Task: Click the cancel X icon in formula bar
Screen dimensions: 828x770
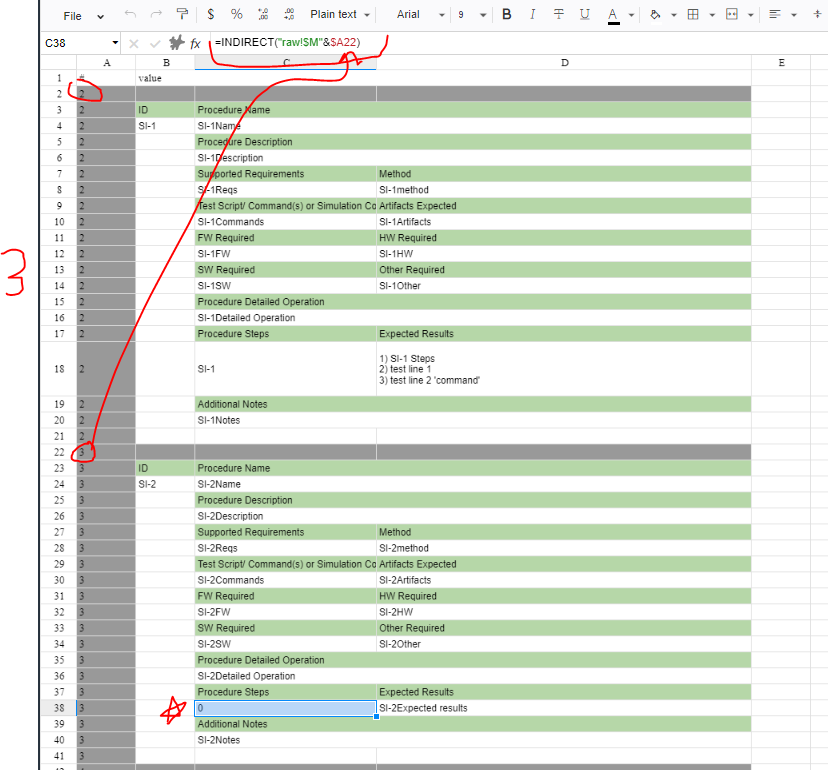Action: 134,43
